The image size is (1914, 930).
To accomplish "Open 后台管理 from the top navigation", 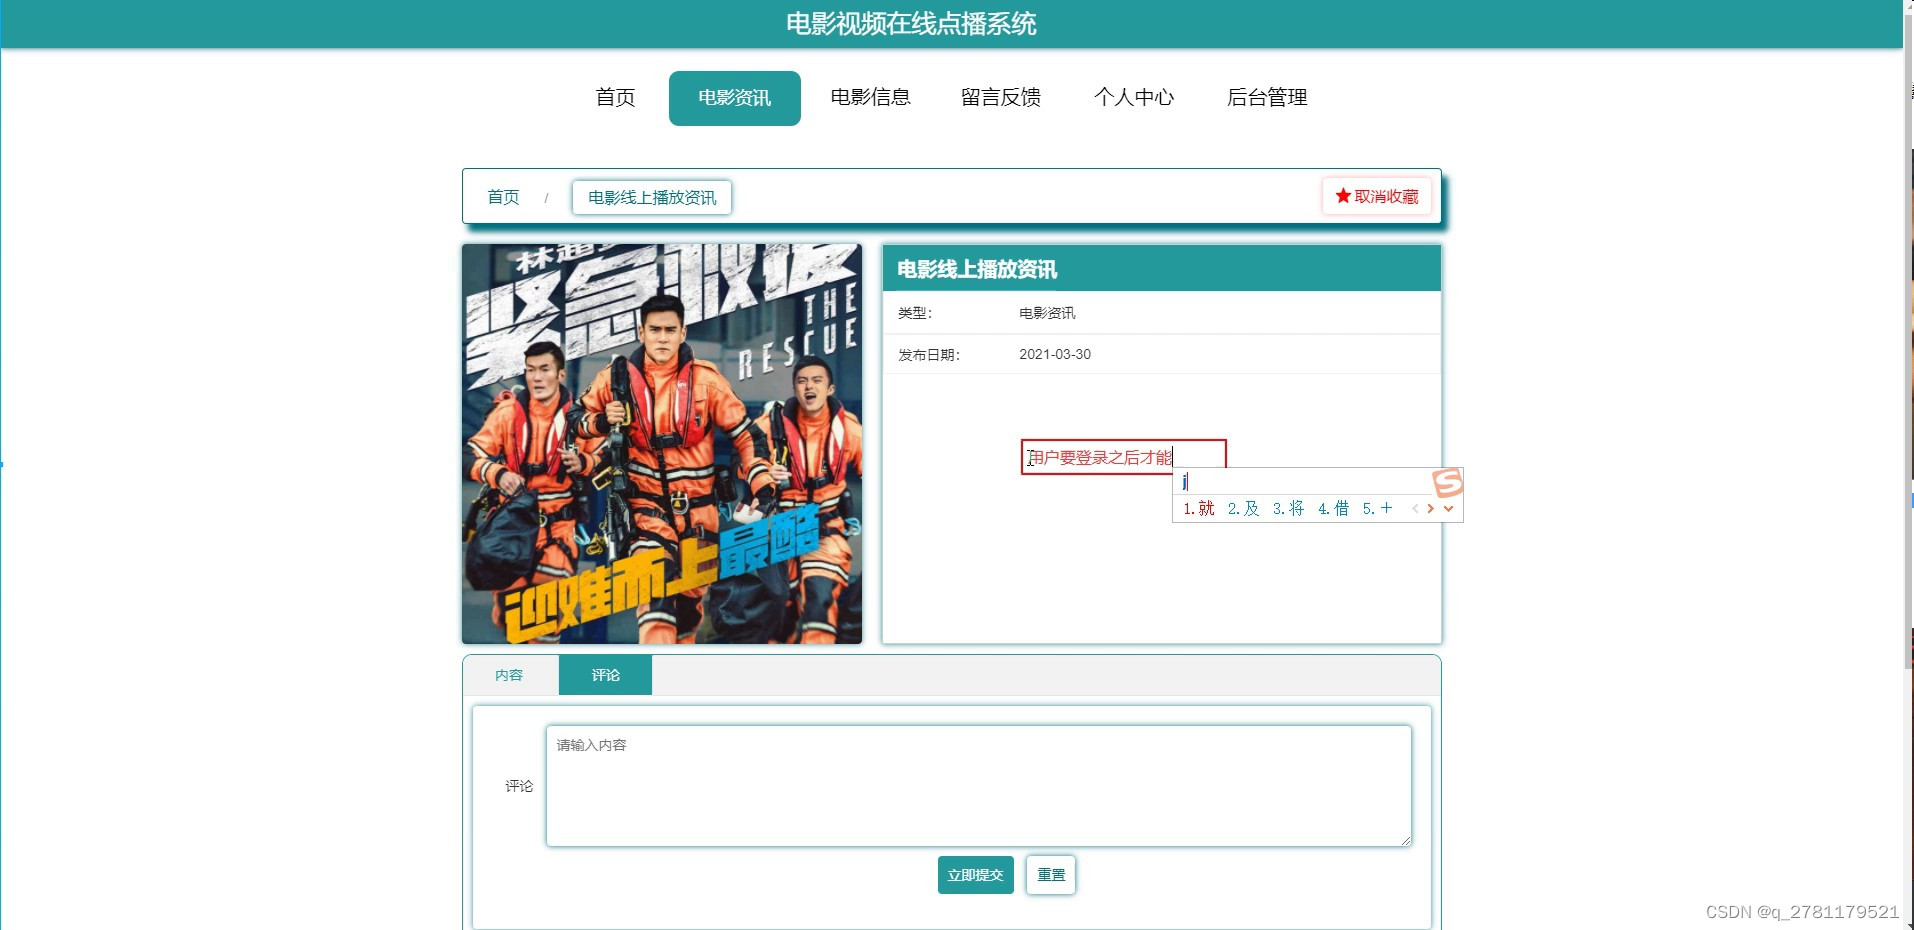I will (x=1268, y=97).
